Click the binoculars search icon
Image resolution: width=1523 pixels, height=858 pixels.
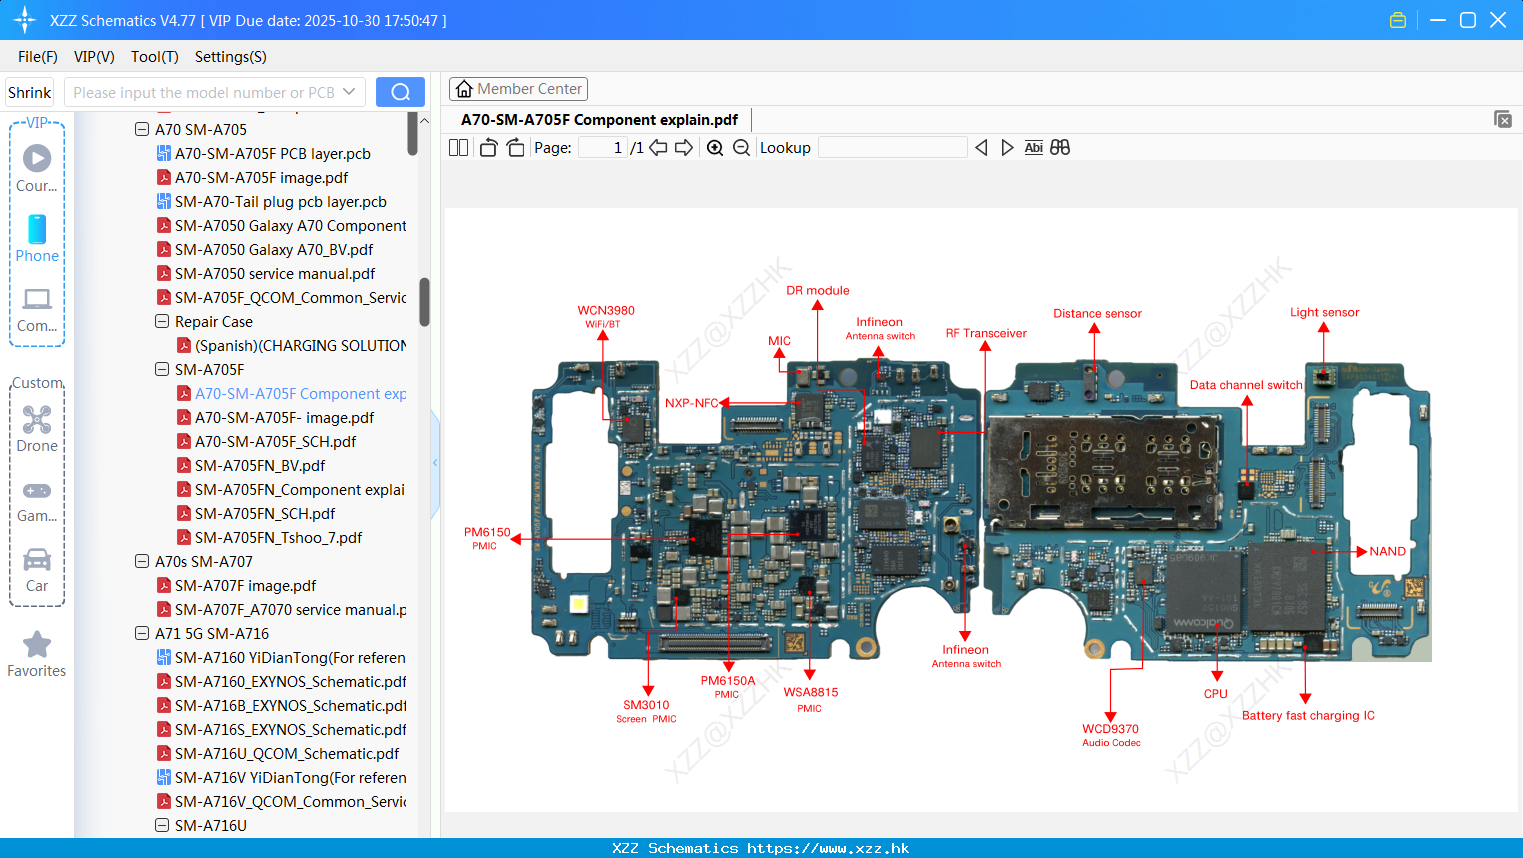[x=1060, y=147]
